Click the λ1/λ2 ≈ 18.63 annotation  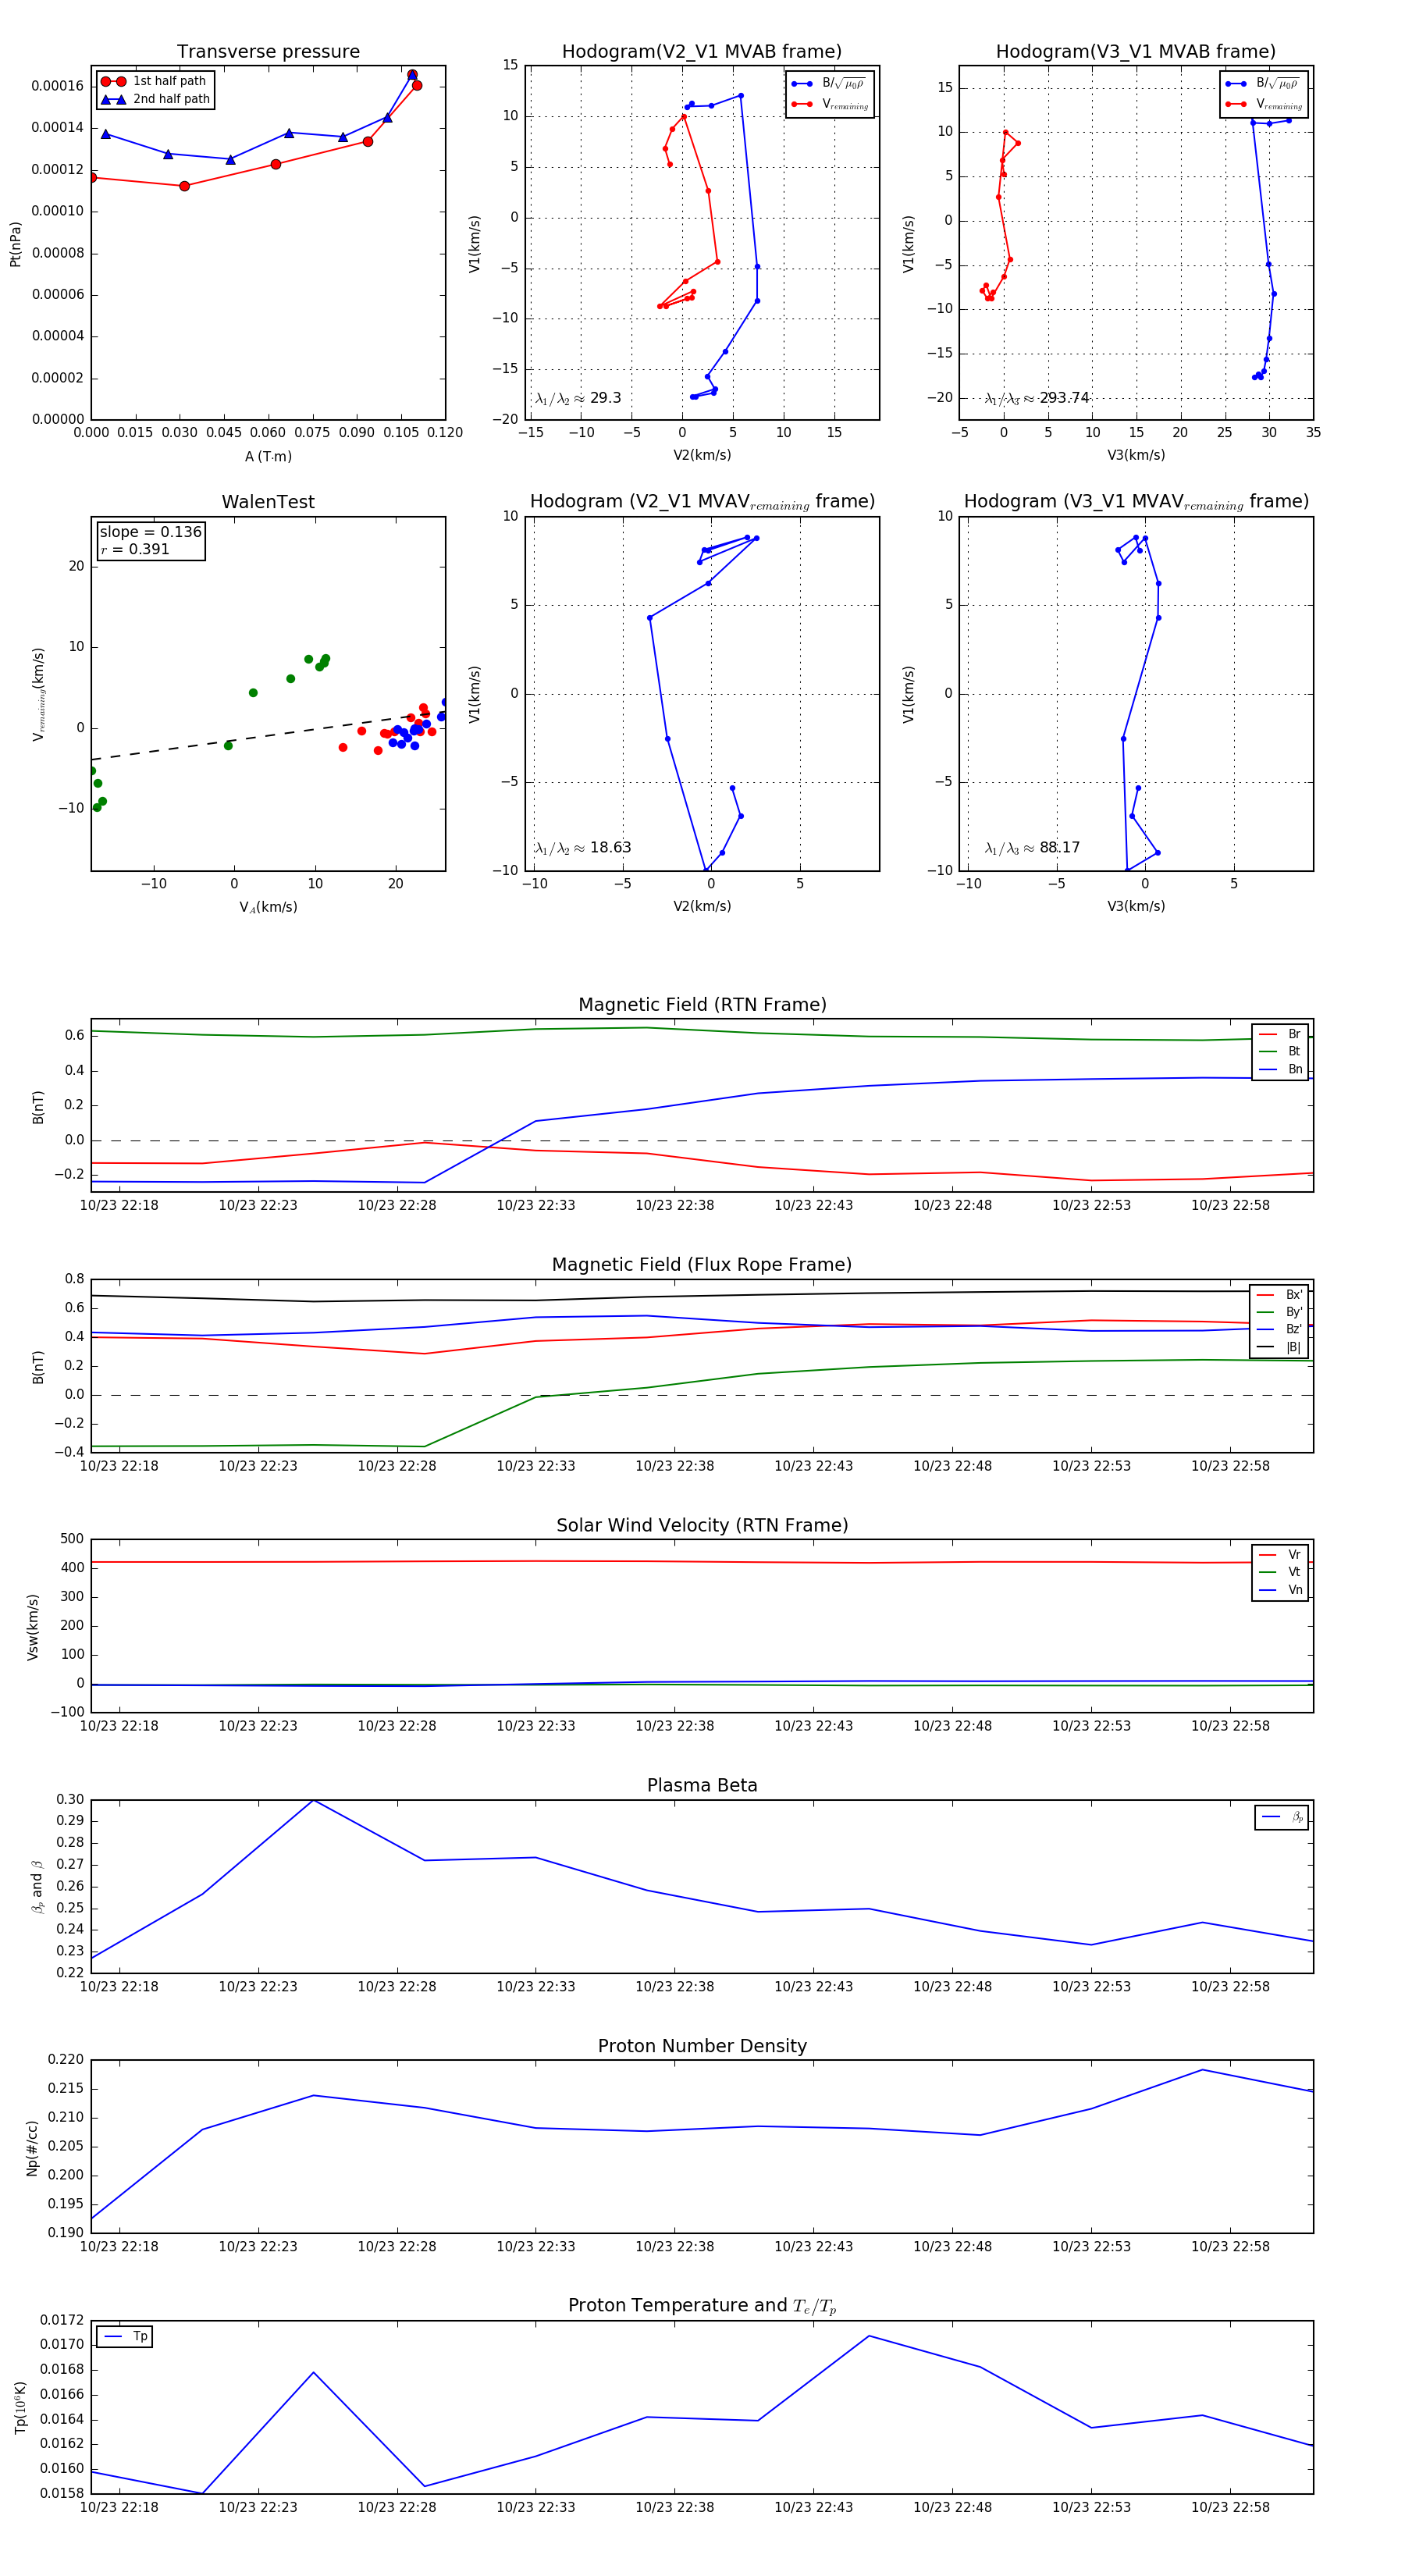[583, 848]
